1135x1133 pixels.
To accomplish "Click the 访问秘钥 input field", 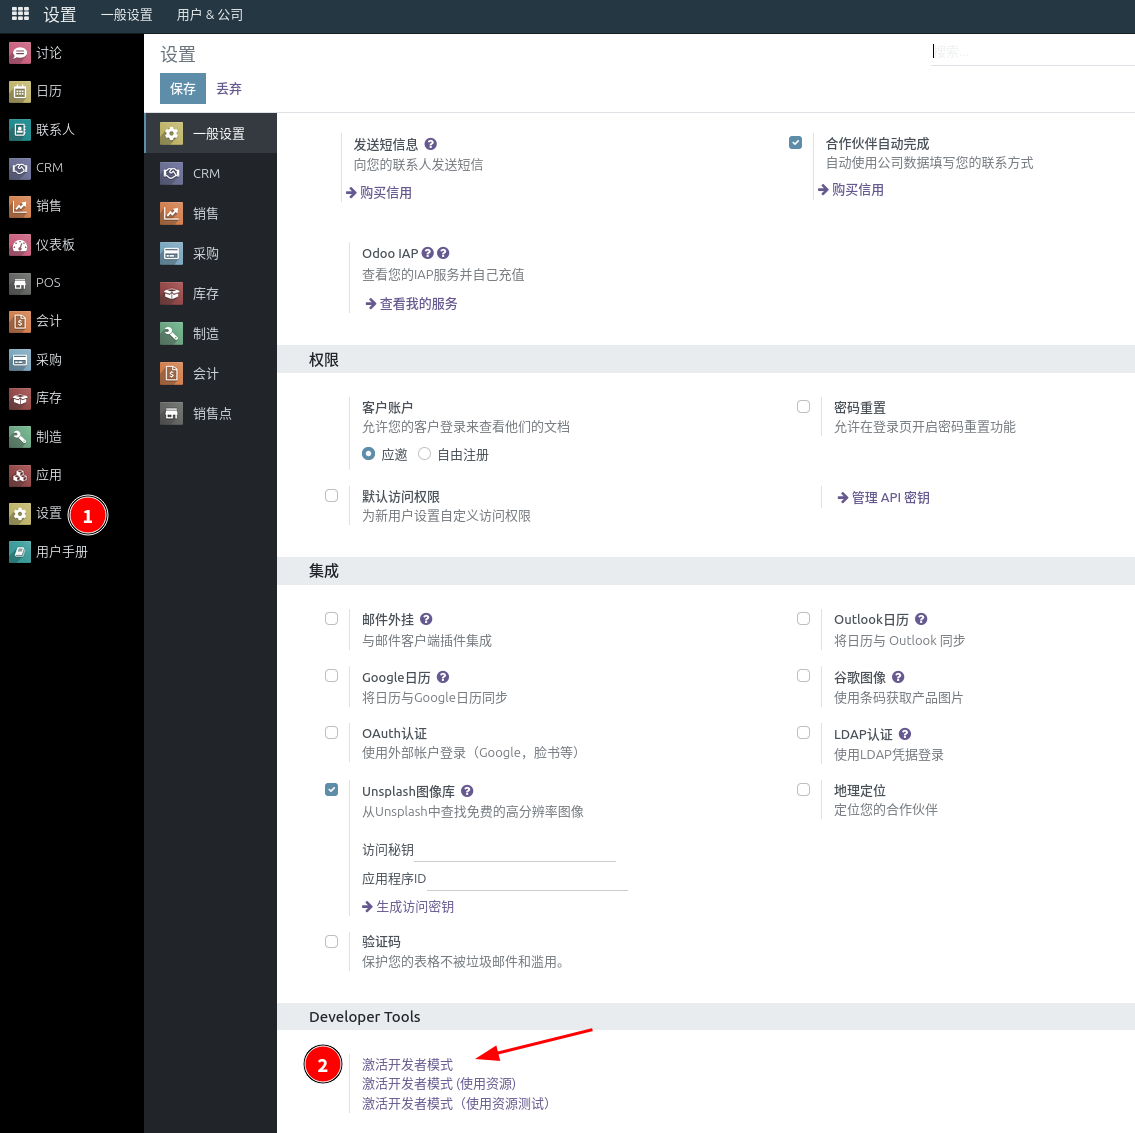I will pyautogui.click(x=515, y=850).
